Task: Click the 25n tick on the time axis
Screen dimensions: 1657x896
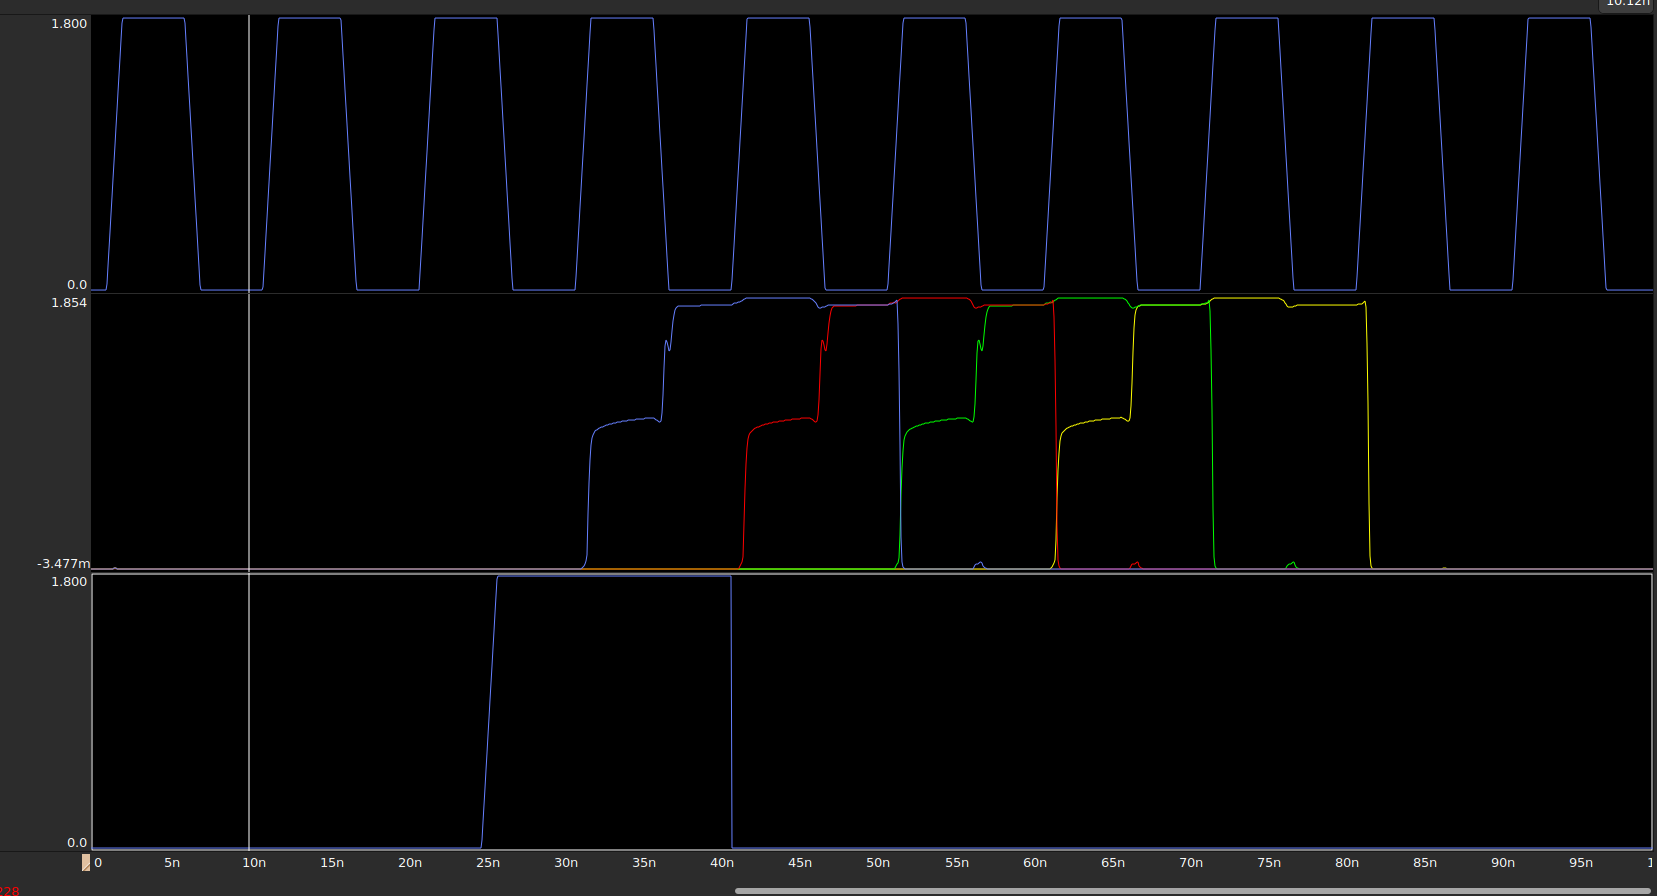Action: (x=488, y=862)
